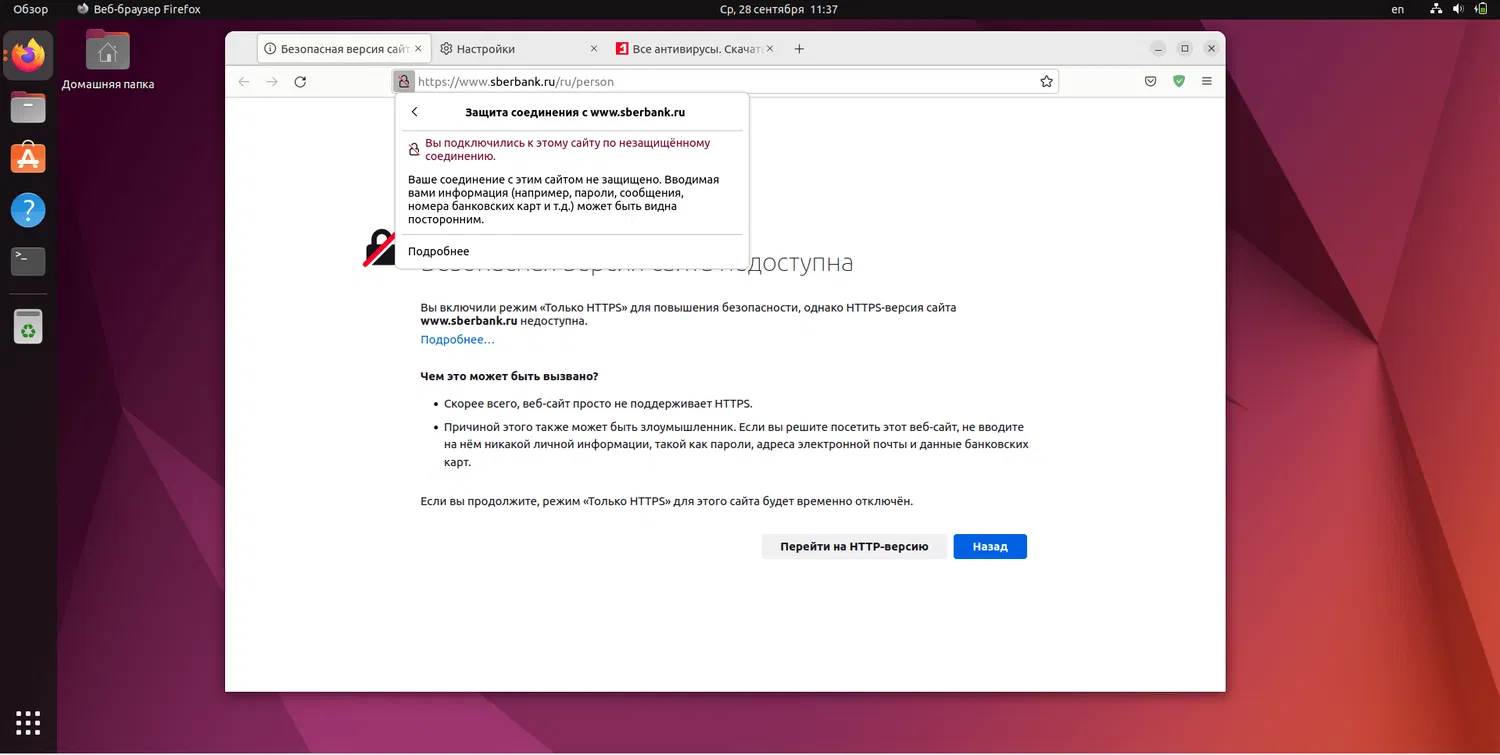Image resolution: width=1500 pixels, height=755 pixels.
Task: Bookmark this page with the star
Action: click(1047, 82)
